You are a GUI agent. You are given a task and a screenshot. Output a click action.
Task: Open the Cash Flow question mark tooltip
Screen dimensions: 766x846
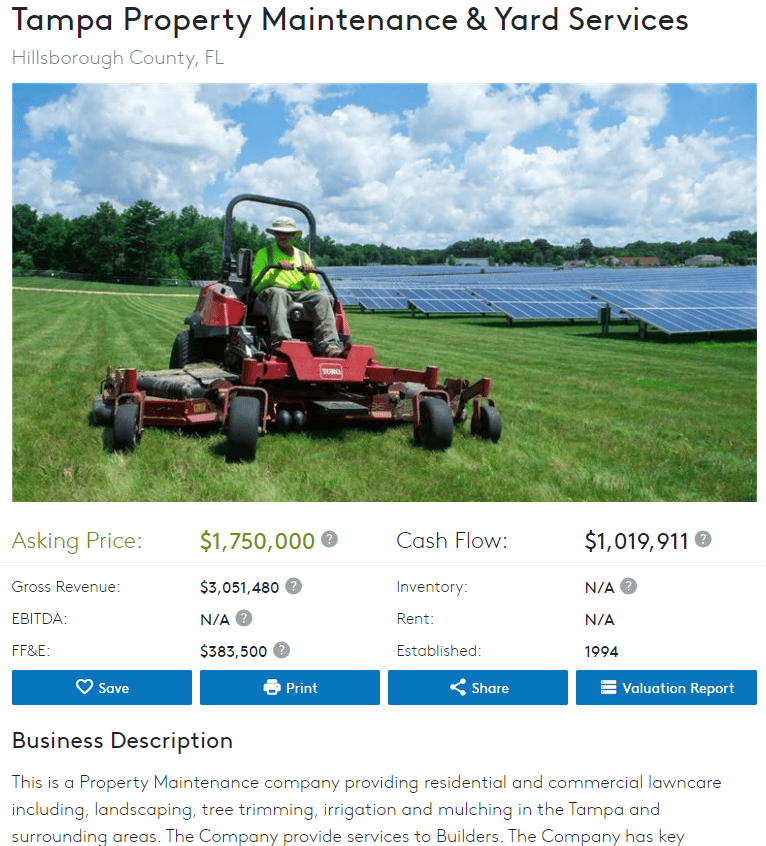click(703, 539)
